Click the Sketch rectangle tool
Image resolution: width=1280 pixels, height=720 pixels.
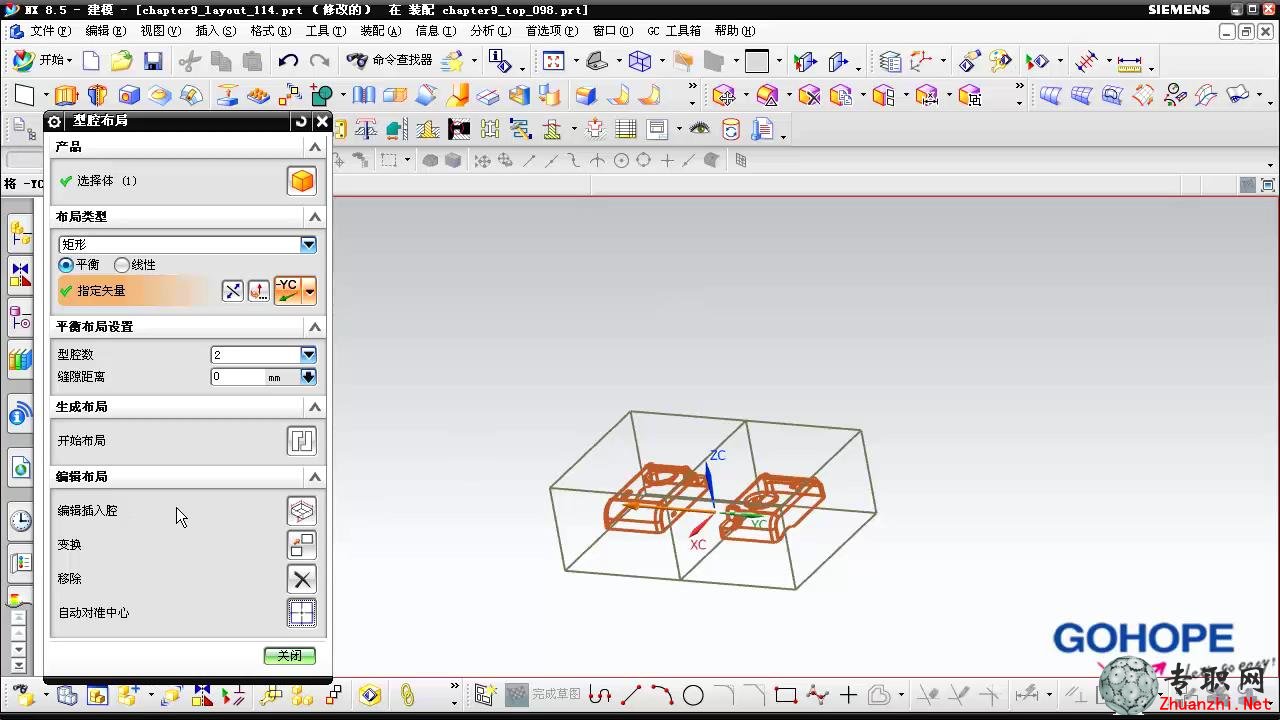click(786, 695)
